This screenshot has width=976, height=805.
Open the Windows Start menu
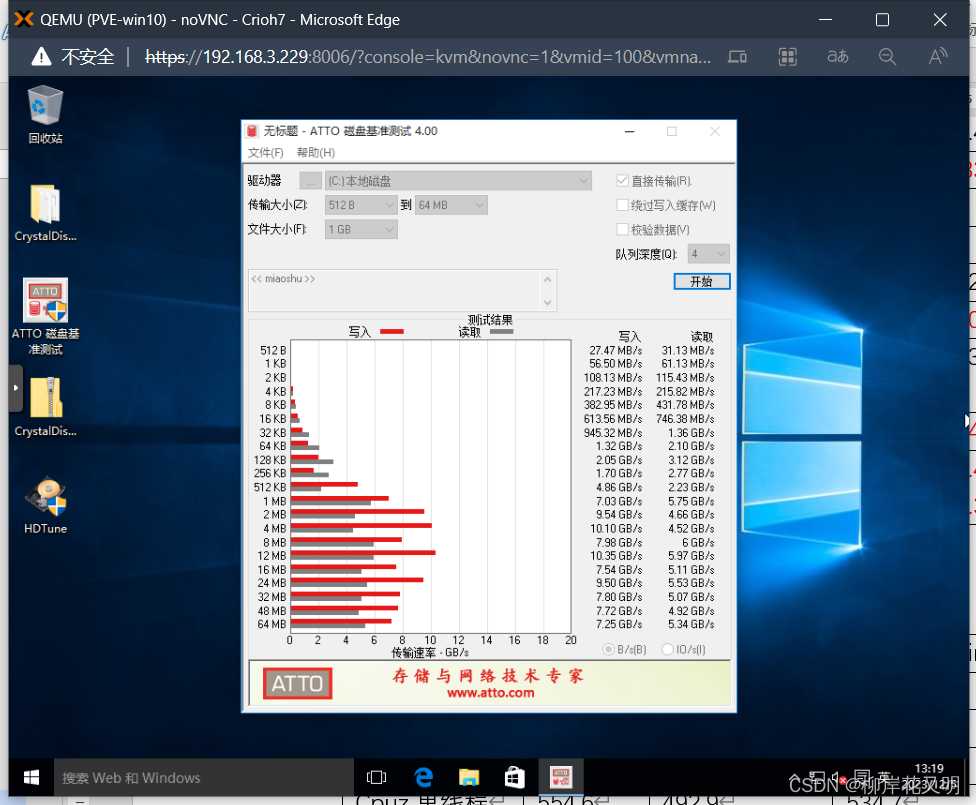tap(30, 777)
